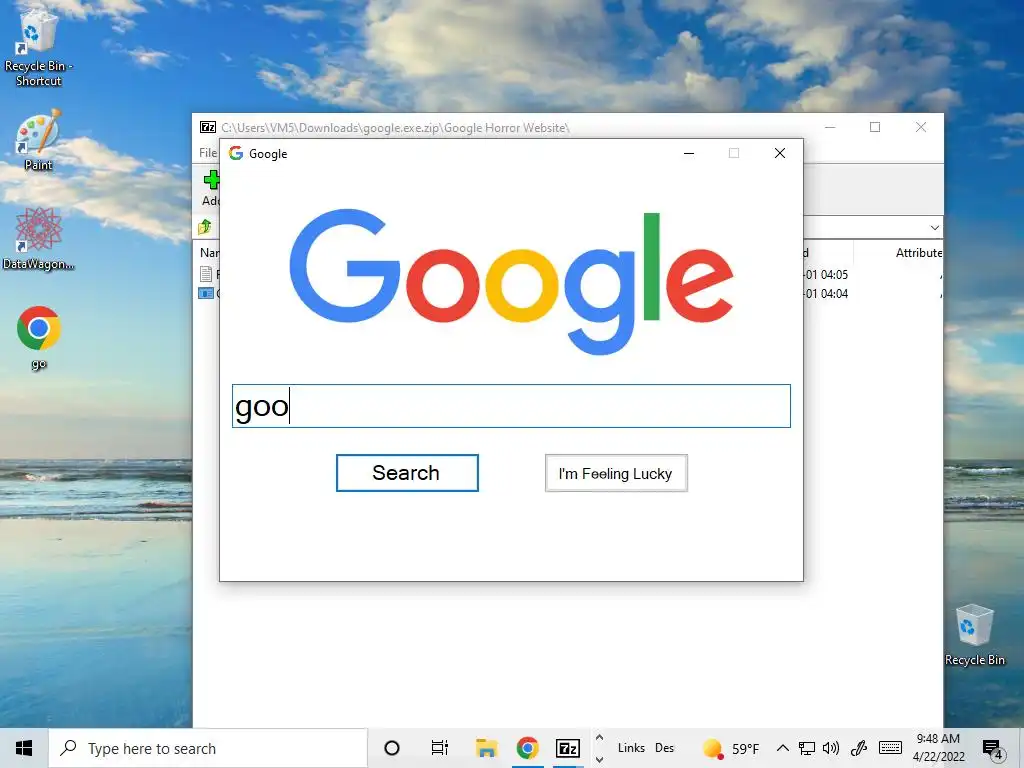Open the Paint desktop shortcut
Image resolution: width=1024 pixels, height=768 pixels.
(x=39, y=142)
